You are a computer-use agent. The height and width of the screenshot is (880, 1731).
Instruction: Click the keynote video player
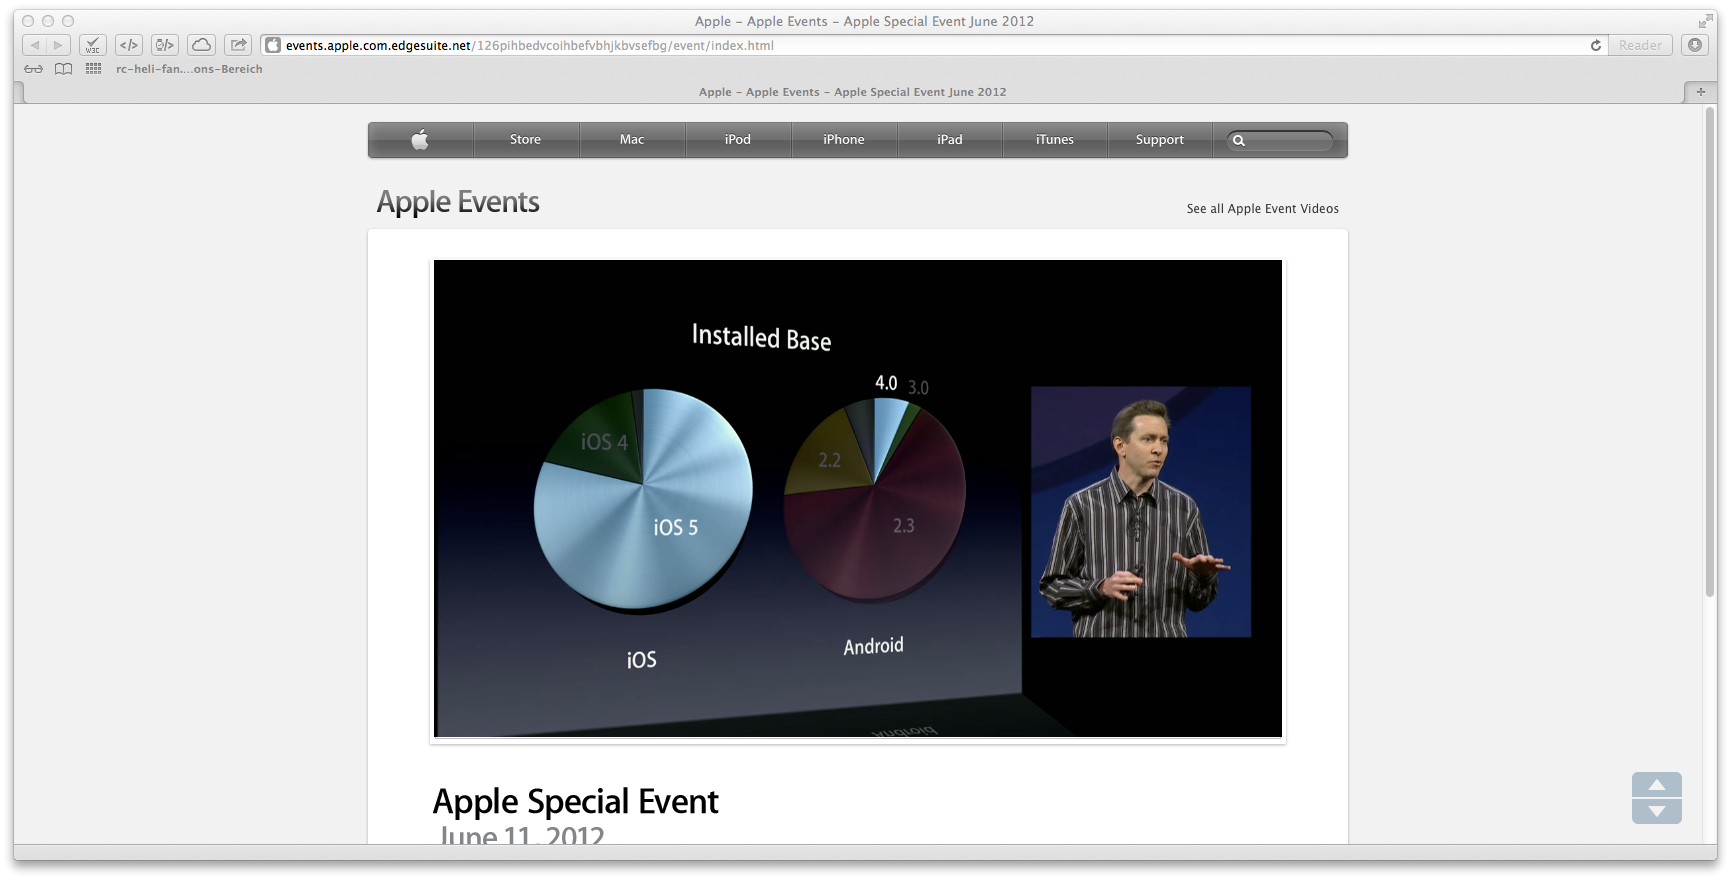(x=858, y=499)
